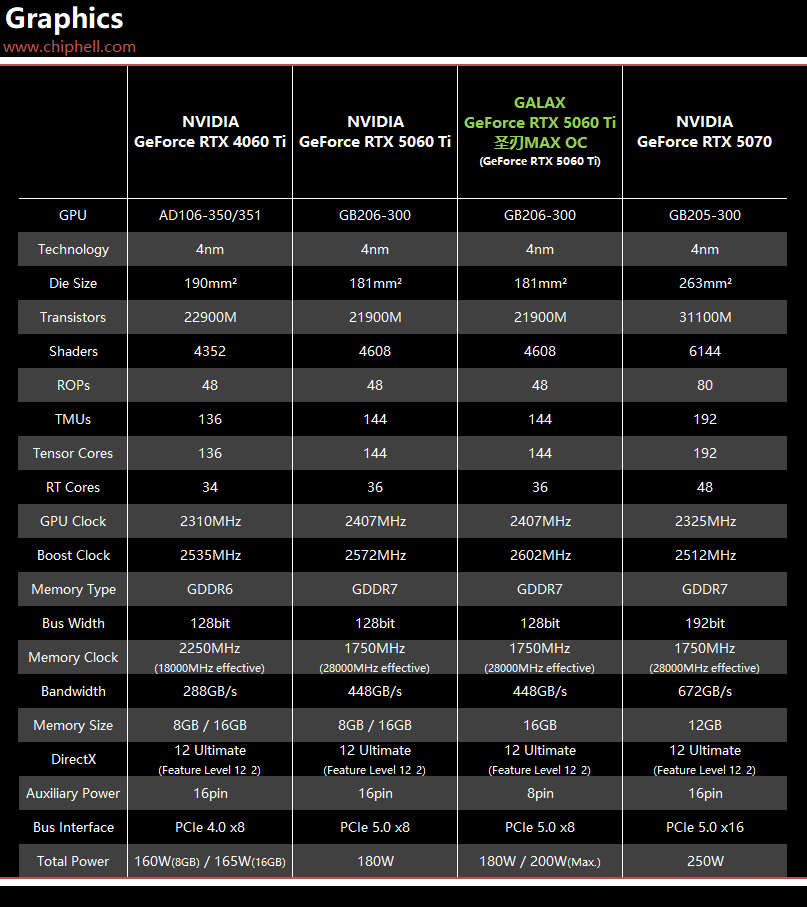This screenshot has height=907, width=807.
Task: Click the 192bit bus width value
Action: pyautogui.click(x=705, y=624)
